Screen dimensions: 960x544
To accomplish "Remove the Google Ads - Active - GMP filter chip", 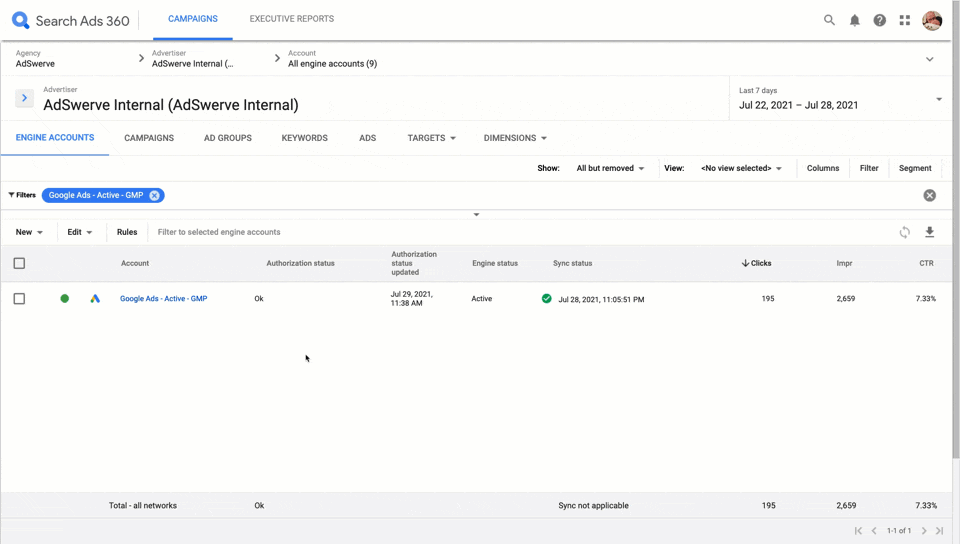I will click(x=154, y=195).
